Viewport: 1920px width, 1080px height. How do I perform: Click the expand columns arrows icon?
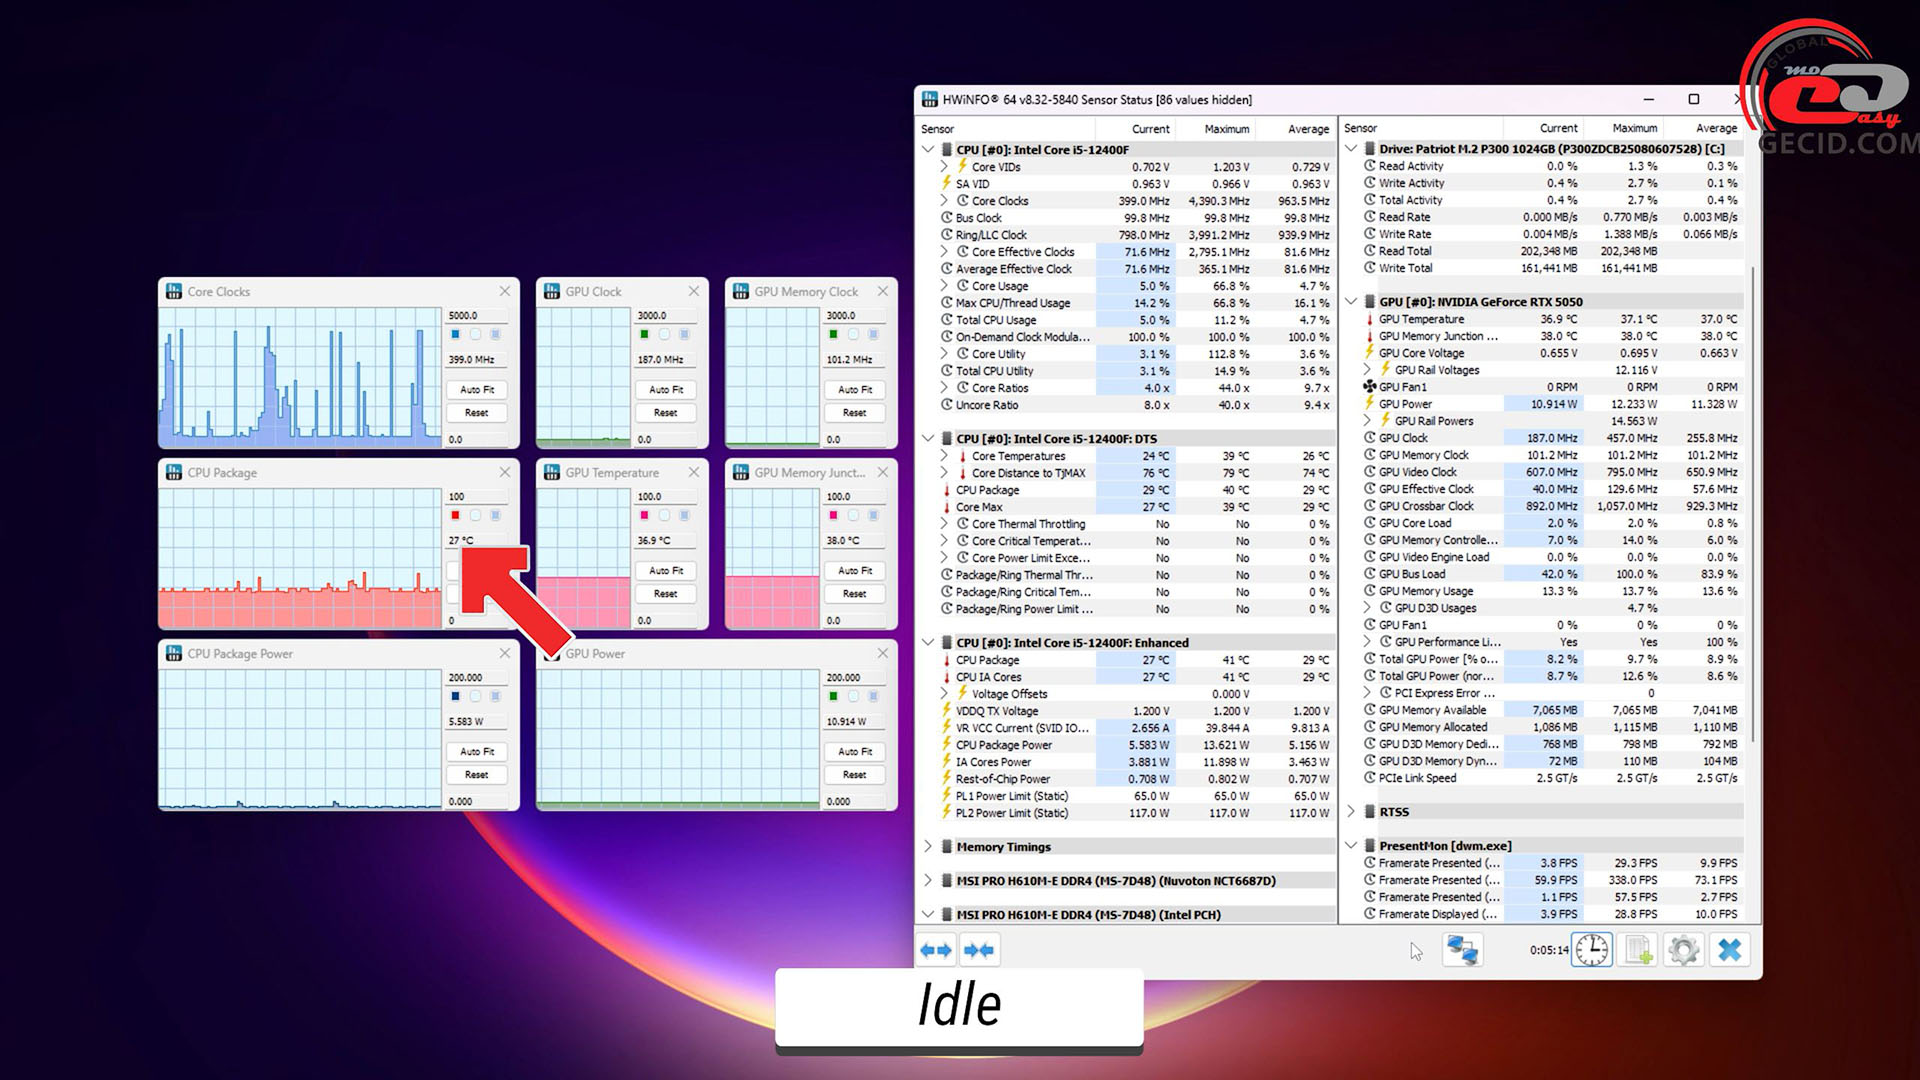click(936, 950)
